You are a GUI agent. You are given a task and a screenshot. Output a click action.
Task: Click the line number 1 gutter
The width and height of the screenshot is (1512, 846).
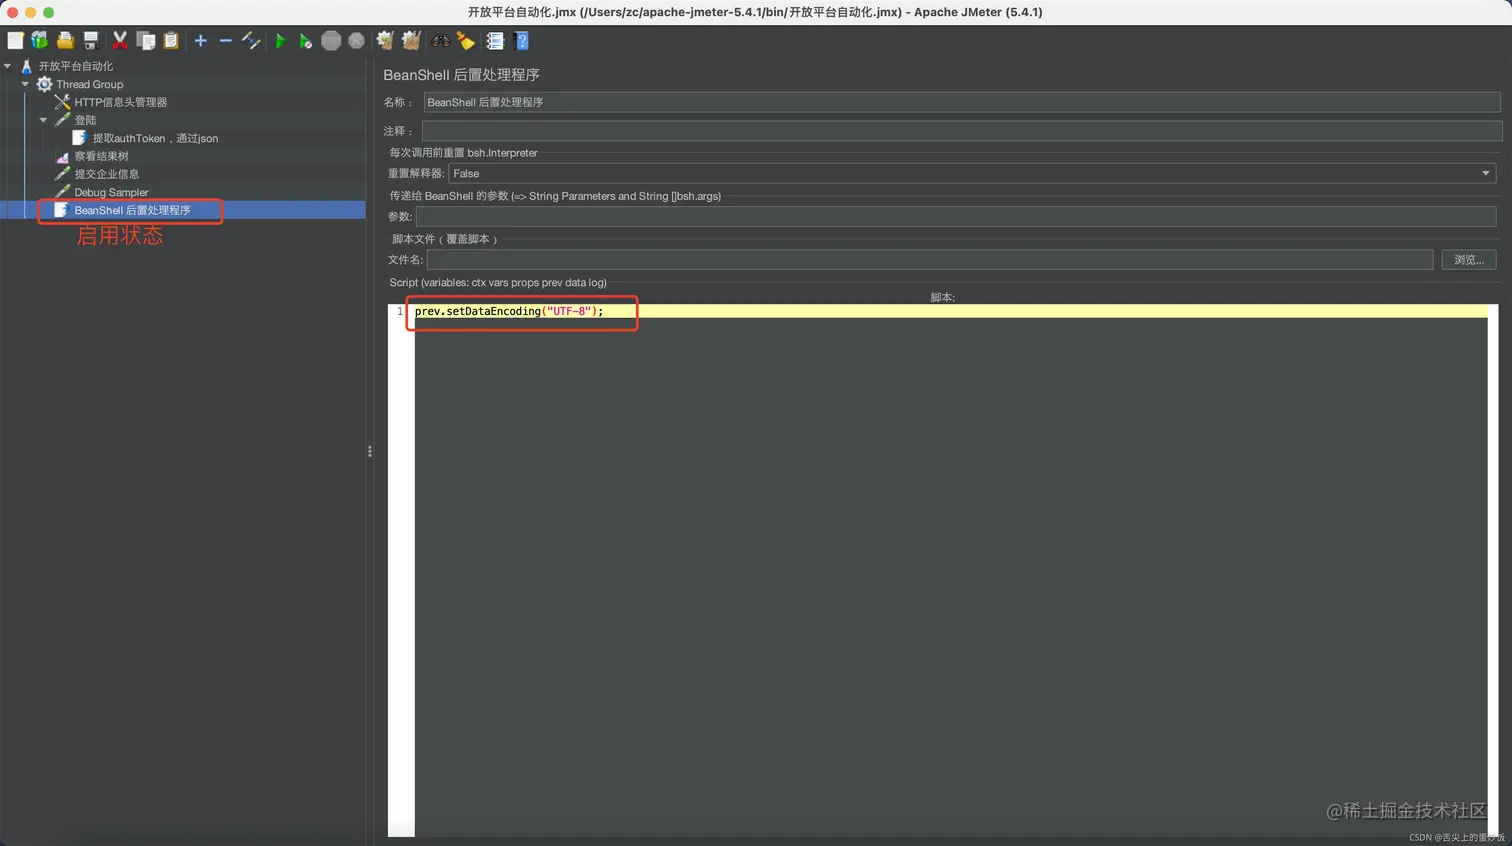(400, 311)
